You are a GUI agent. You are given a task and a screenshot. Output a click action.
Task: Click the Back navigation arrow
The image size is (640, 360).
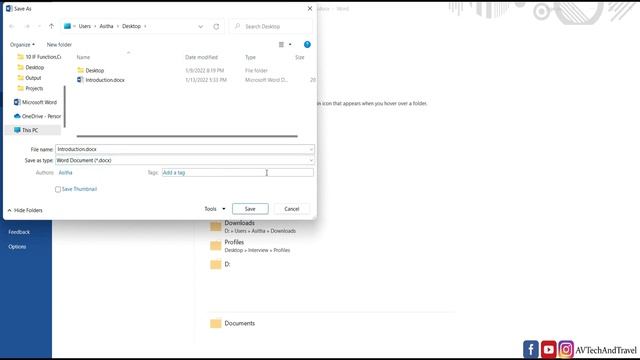pos(12,26)
